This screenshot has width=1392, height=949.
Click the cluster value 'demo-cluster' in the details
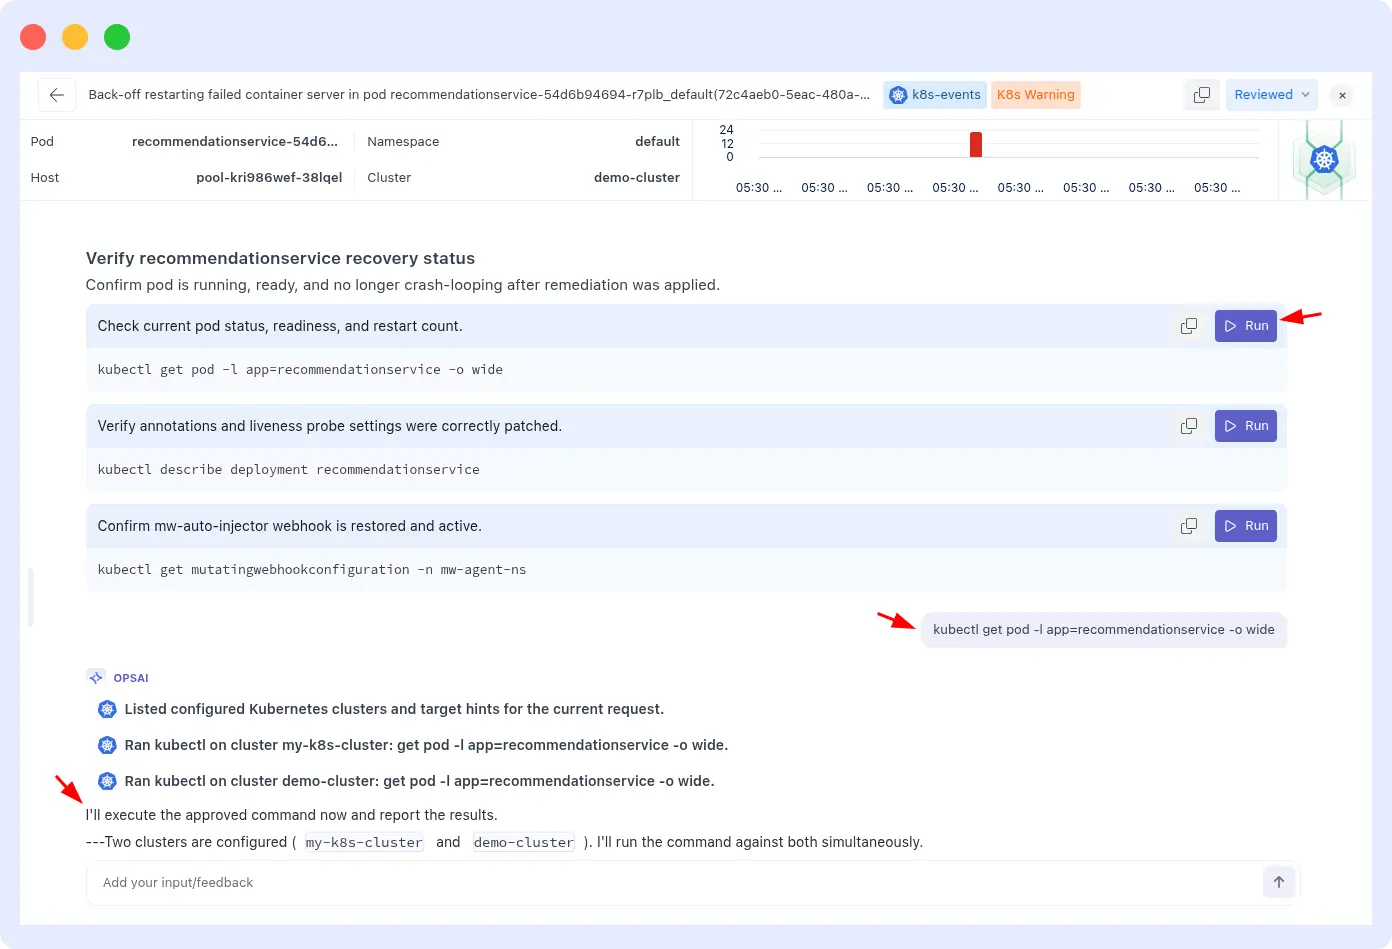pyautogui.click(x=637, y=178)
